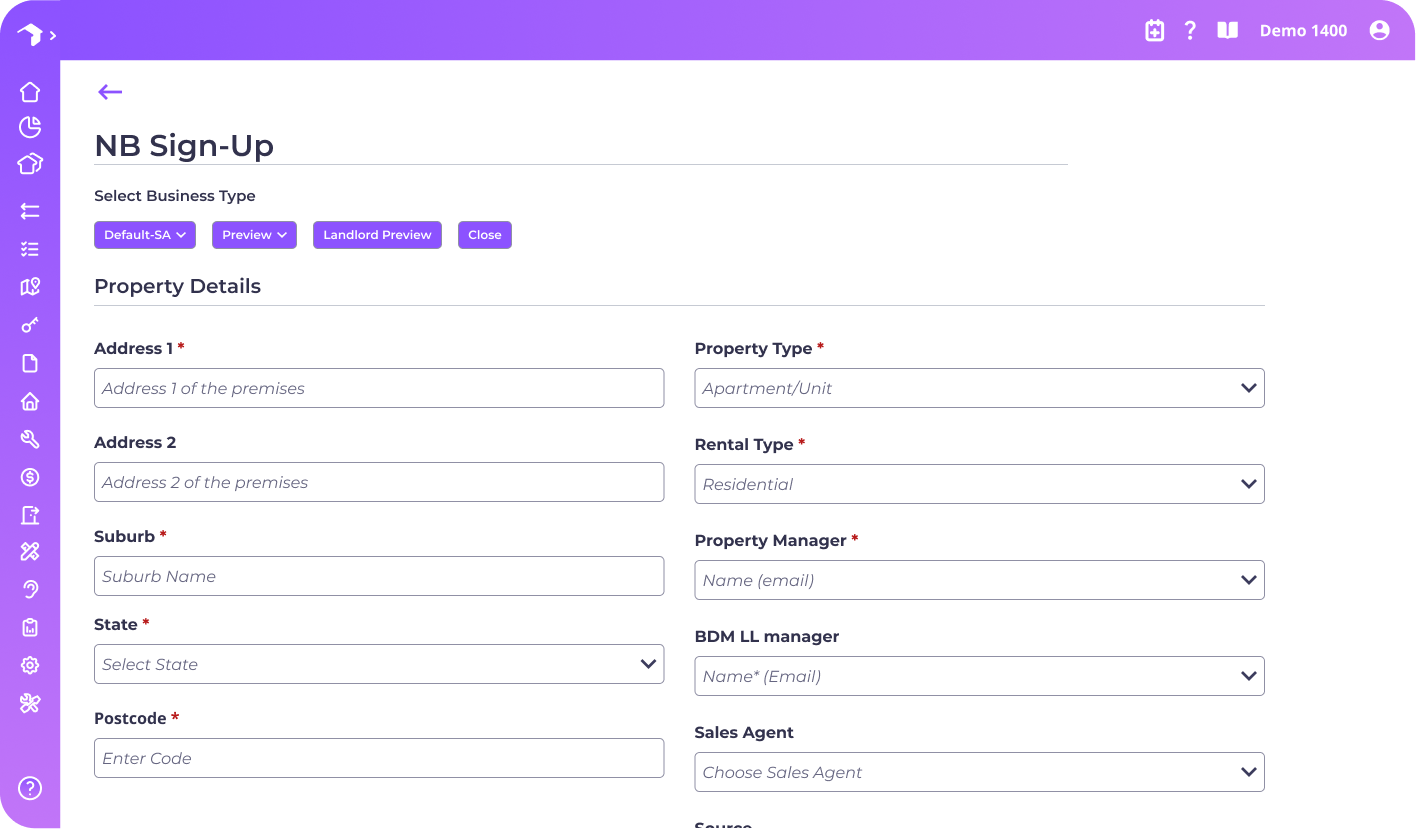Click the pie chart icon in sidebar
The width and height of the screenshot is (1416, 829).
pyautogui.click(x=30, y=127)
